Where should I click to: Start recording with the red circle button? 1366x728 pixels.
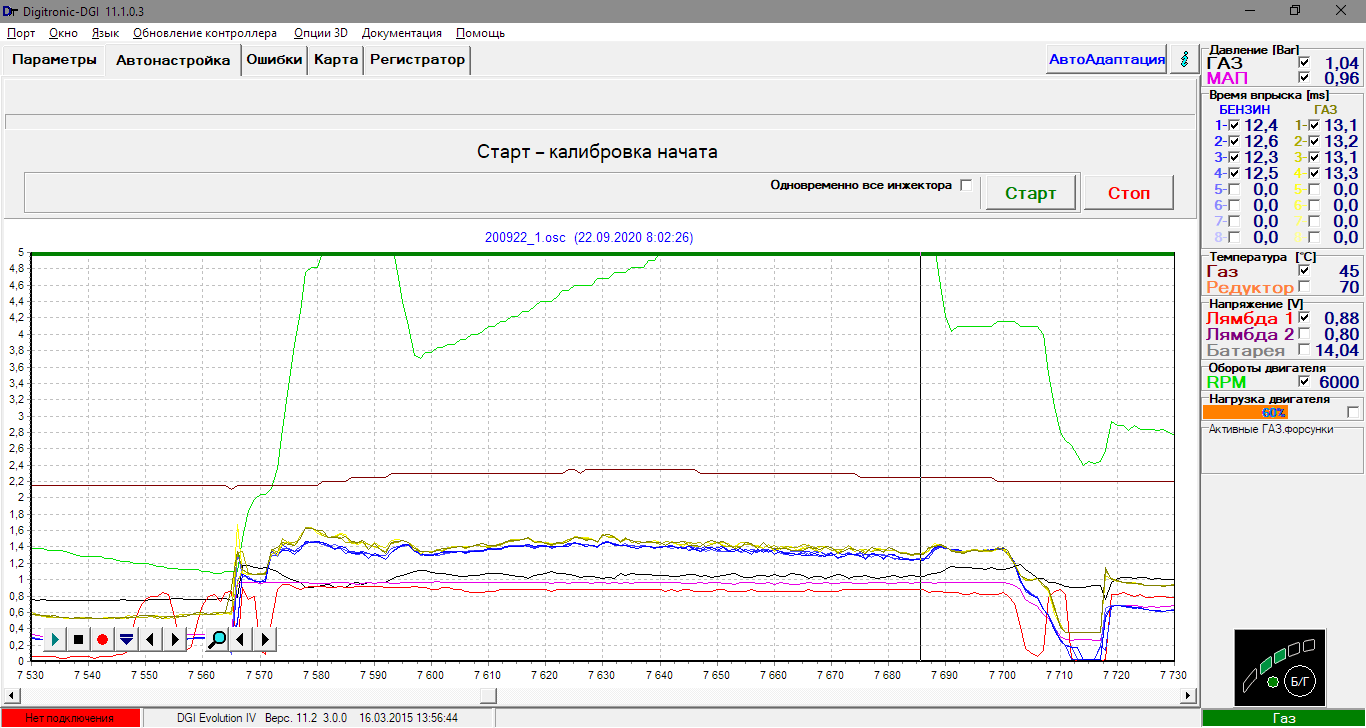point(102,639)
